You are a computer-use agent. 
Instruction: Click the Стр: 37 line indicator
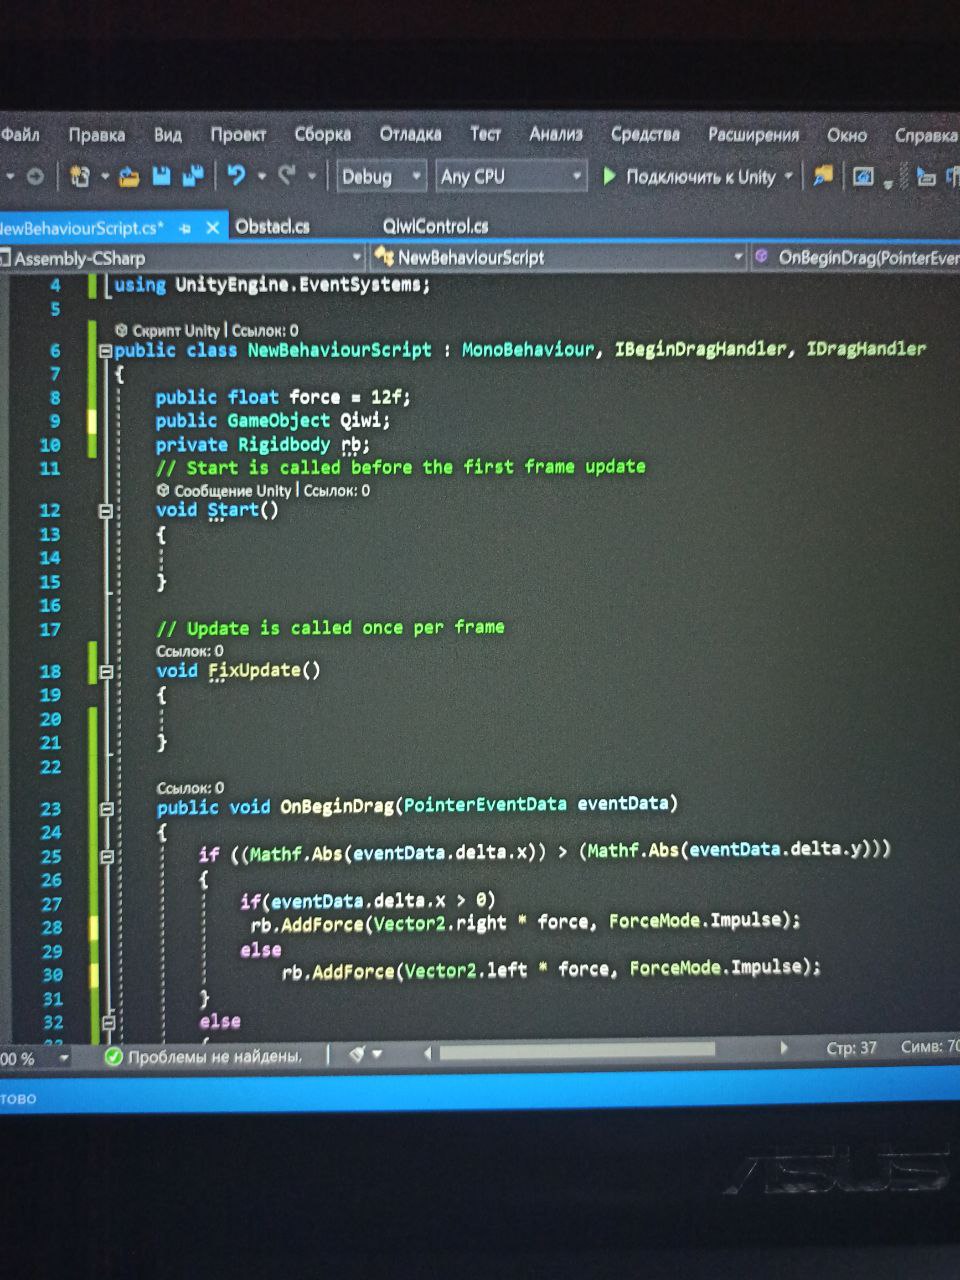tap(851, 1048)
